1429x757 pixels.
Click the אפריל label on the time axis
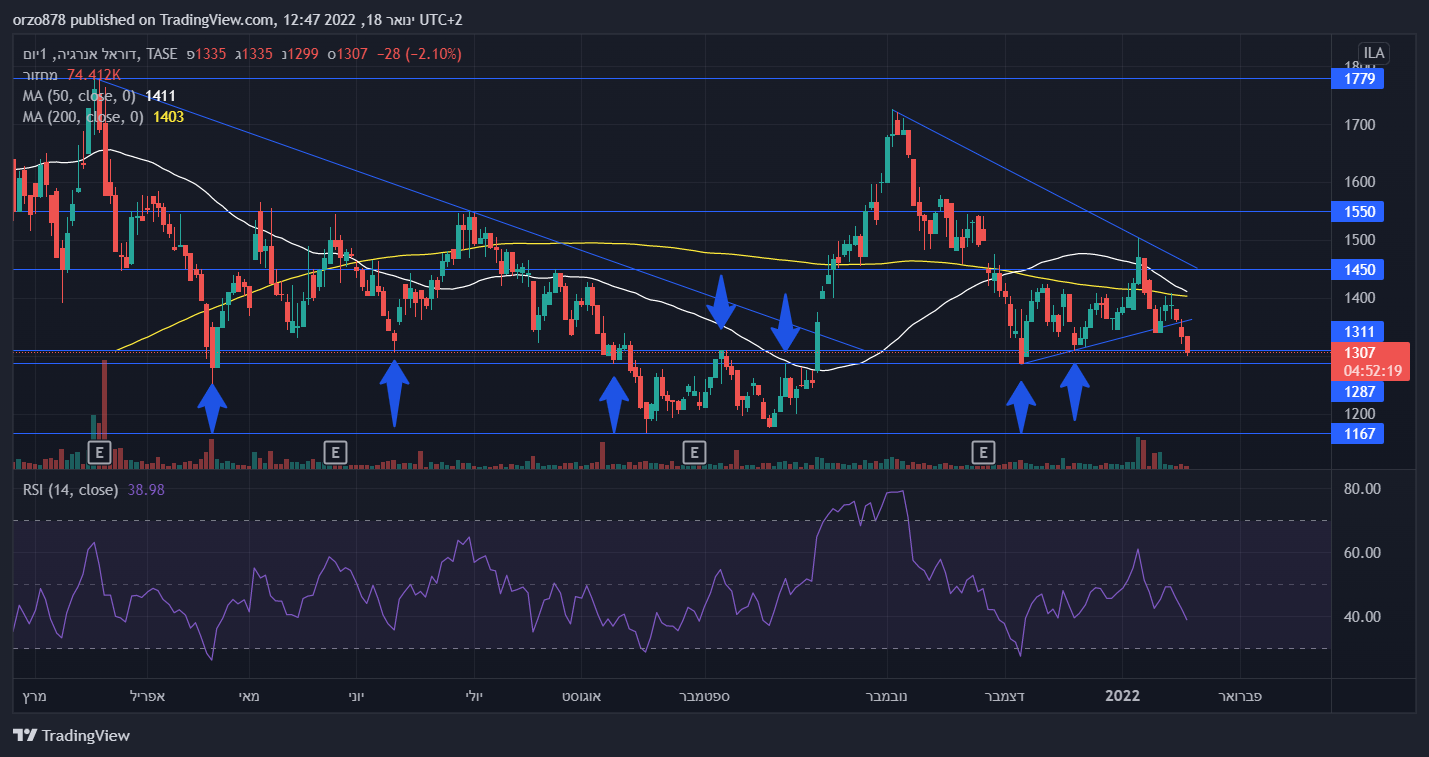click(x=147, y=695)
